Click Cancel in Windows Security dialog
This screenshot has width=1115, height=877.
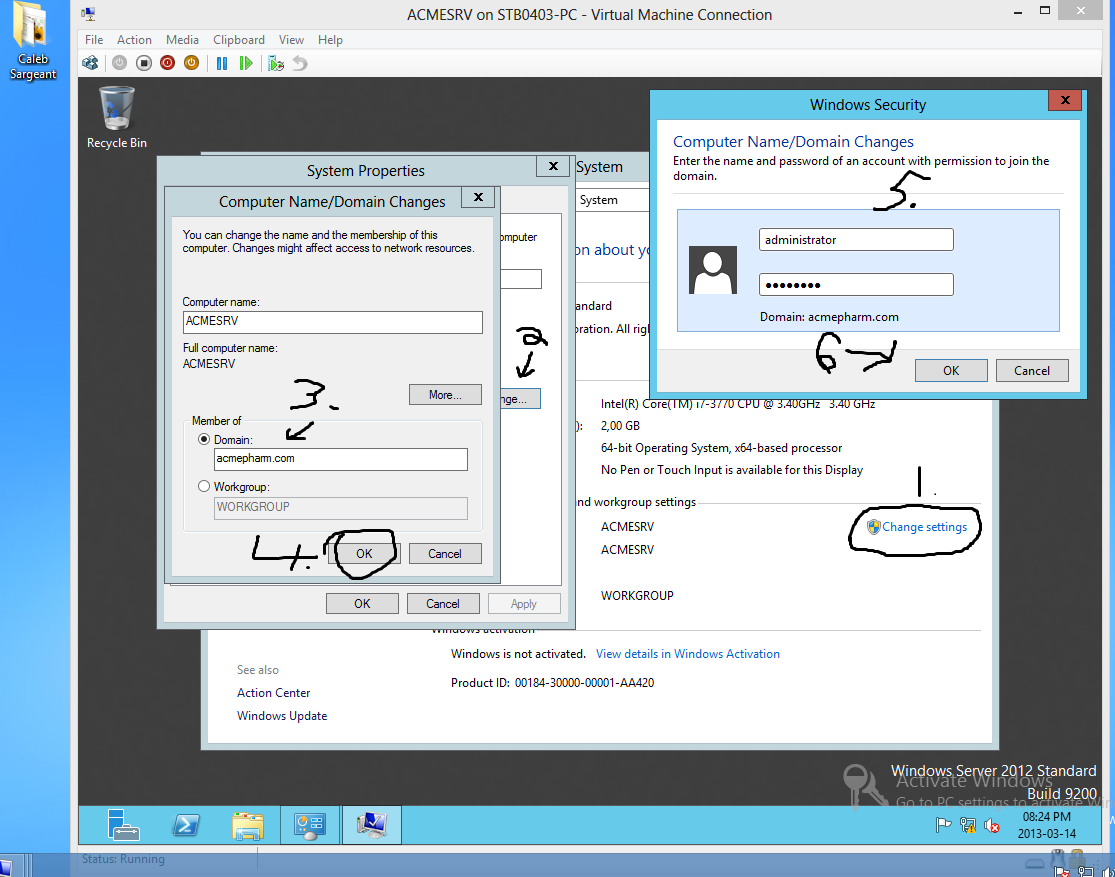pos(1032,371)
